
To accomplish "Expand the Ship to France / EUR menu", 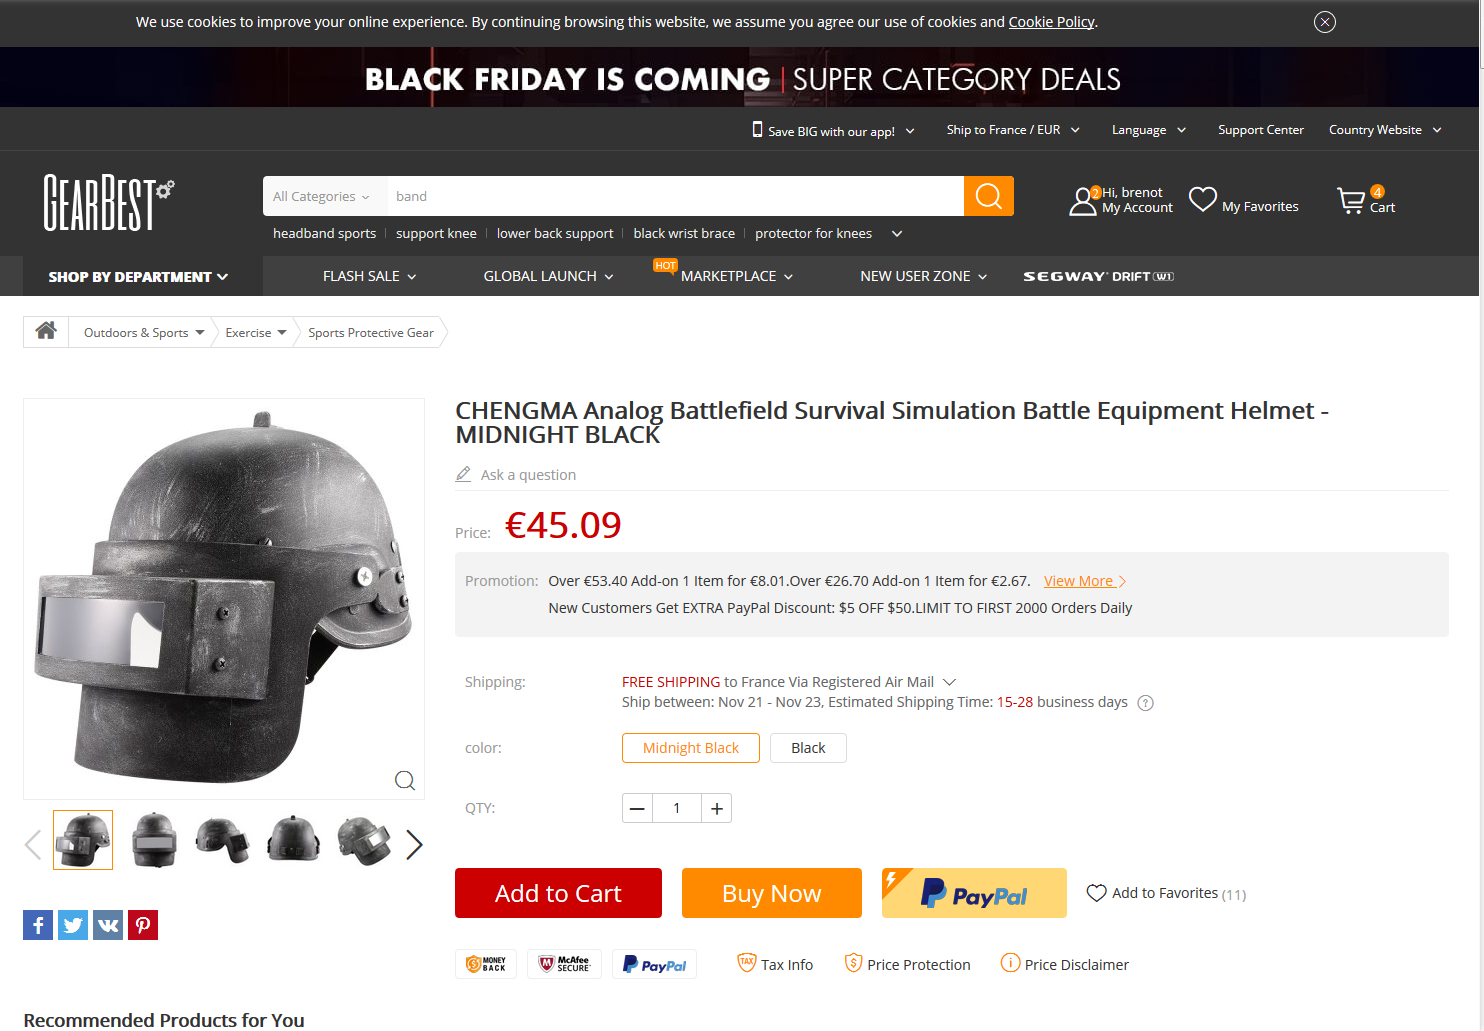I will click(x=1013, y=130).
